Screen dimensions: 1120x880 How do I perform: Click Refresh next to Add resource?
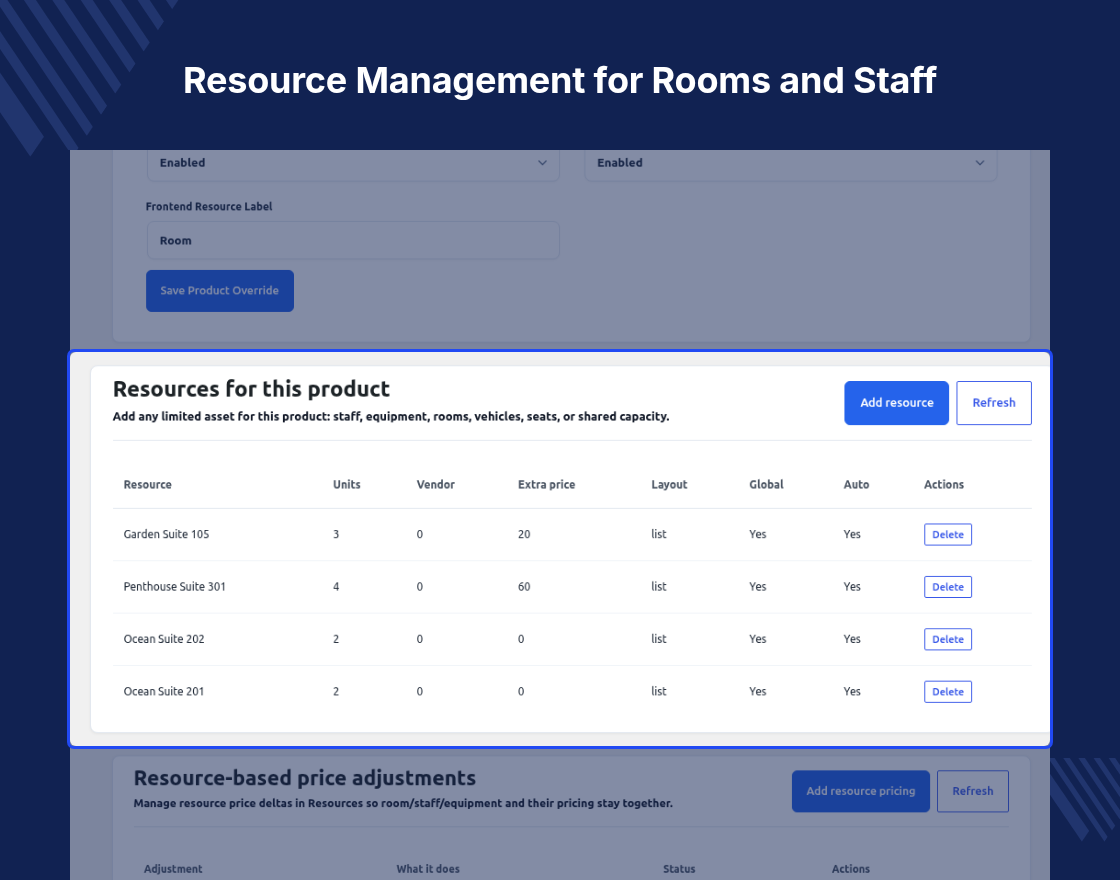994,403
